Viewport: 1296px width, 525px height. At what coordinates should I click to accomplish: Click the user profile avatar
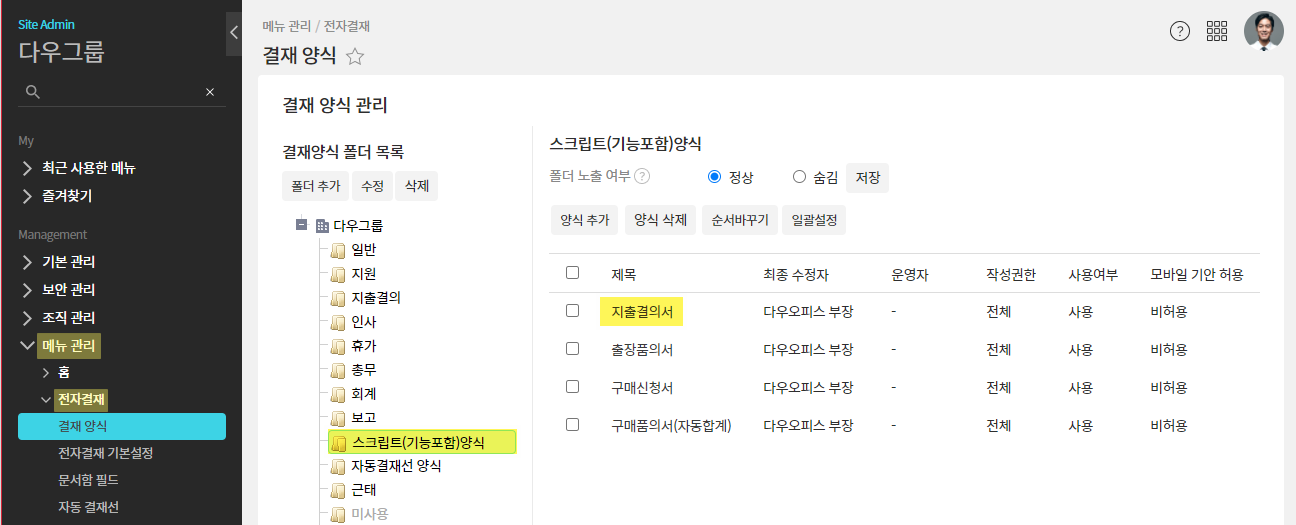pos(1263,31)
